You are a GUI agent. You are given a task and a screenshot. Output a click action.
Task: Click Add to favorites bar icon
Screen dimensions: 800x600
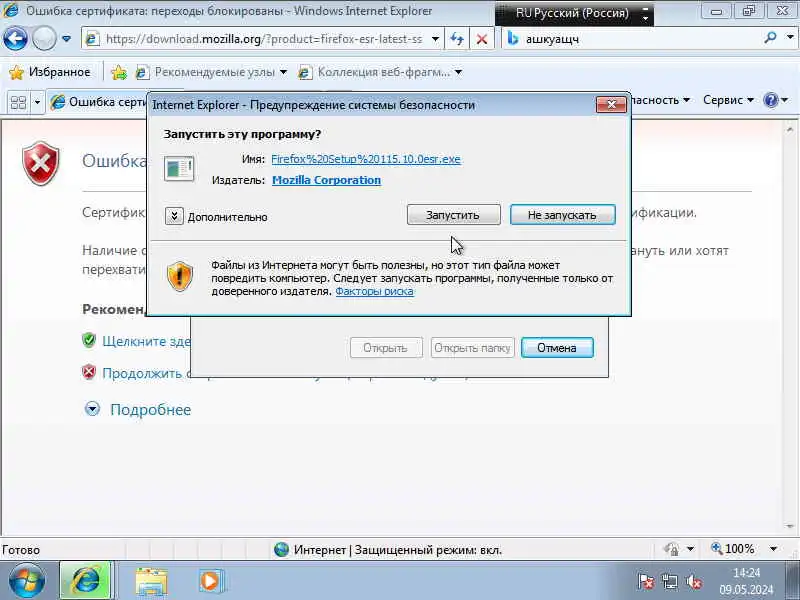pos(119,72)
